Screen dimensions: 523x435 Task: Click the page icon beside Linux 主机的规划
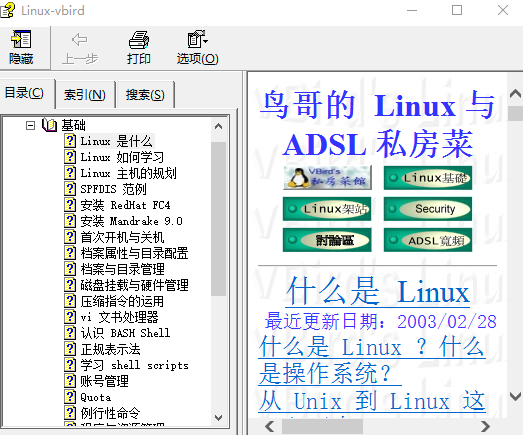tap(70, 173)
